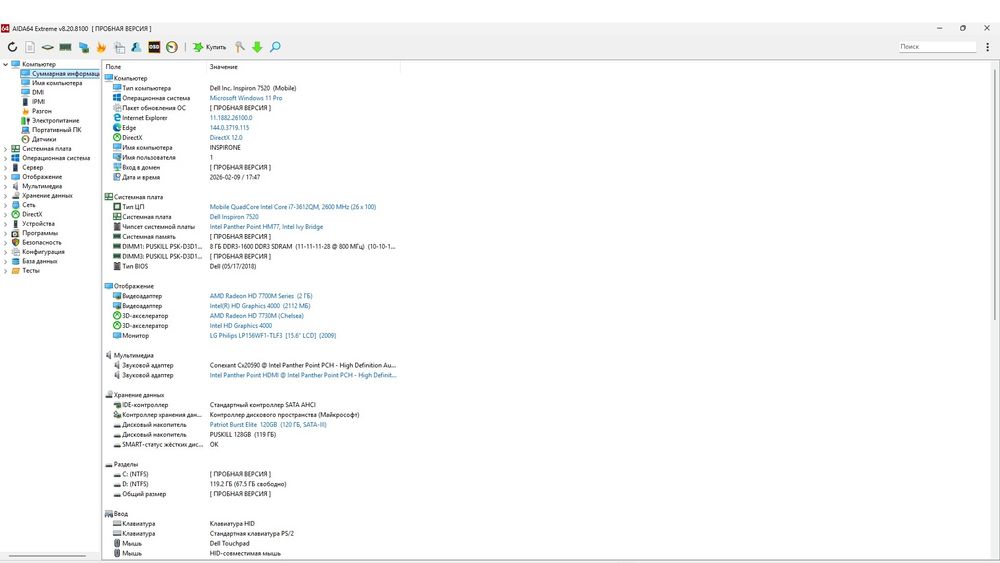The height and width of the screenshot is (563, 1000).
Task: Click the blue user silhouette toolbar icon
Action: click(x=136, y=47)
